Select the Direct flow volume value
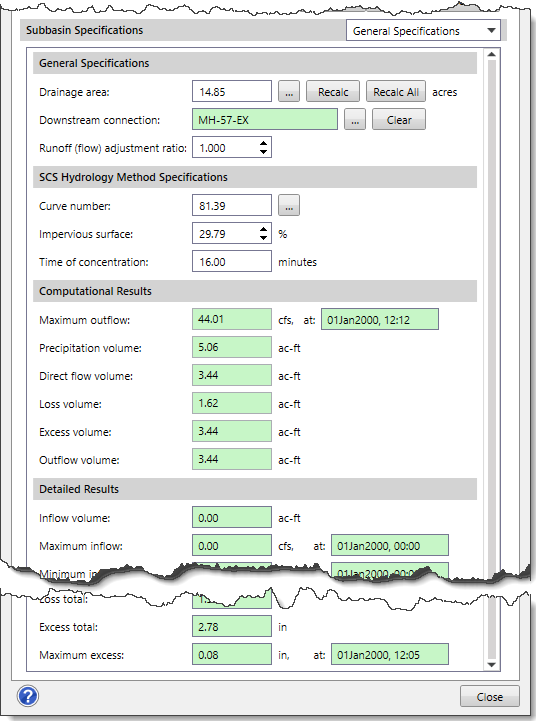Viewport: 536px width, 721px height. click(x=232, y=375)
